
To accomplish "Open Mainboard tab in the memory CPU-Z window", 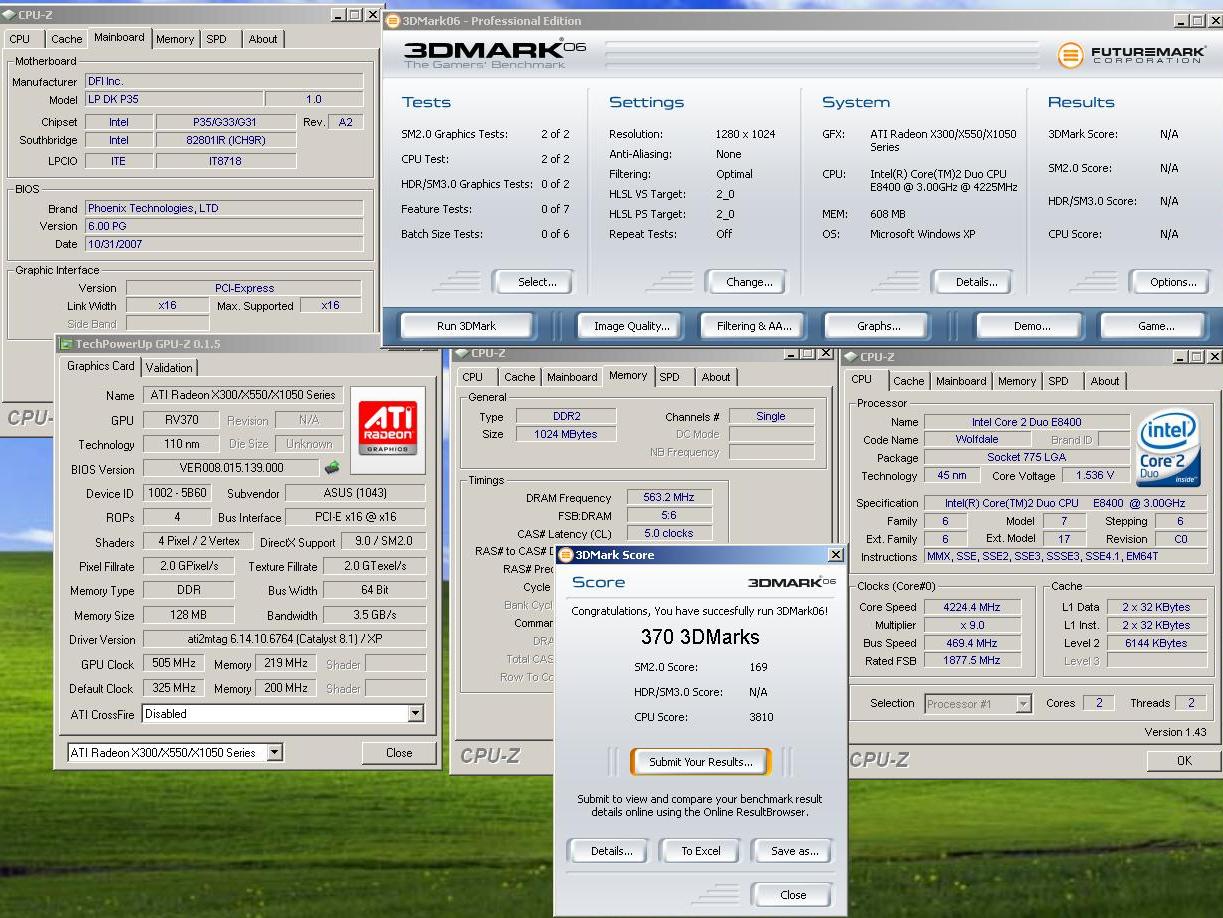I will (572, 377).
